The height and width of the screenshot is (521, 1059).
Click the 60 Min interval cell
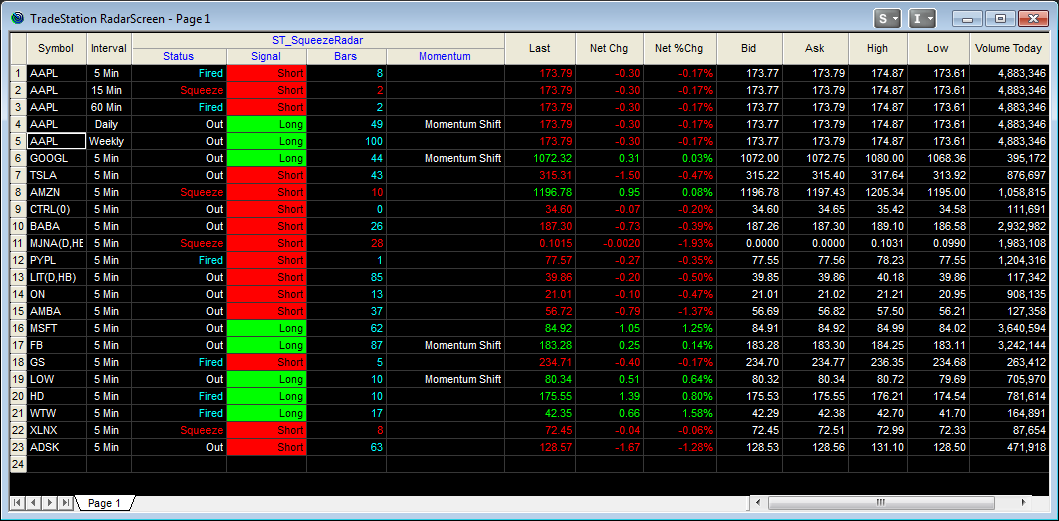pos(109,107)
